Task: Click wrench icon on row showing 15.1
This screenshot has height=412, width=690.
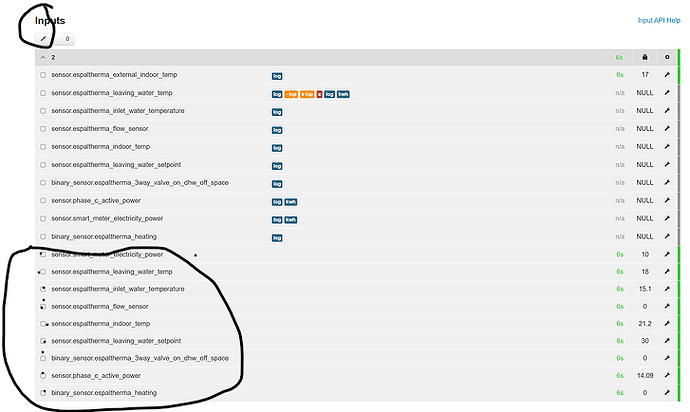Action: point(667,289)
